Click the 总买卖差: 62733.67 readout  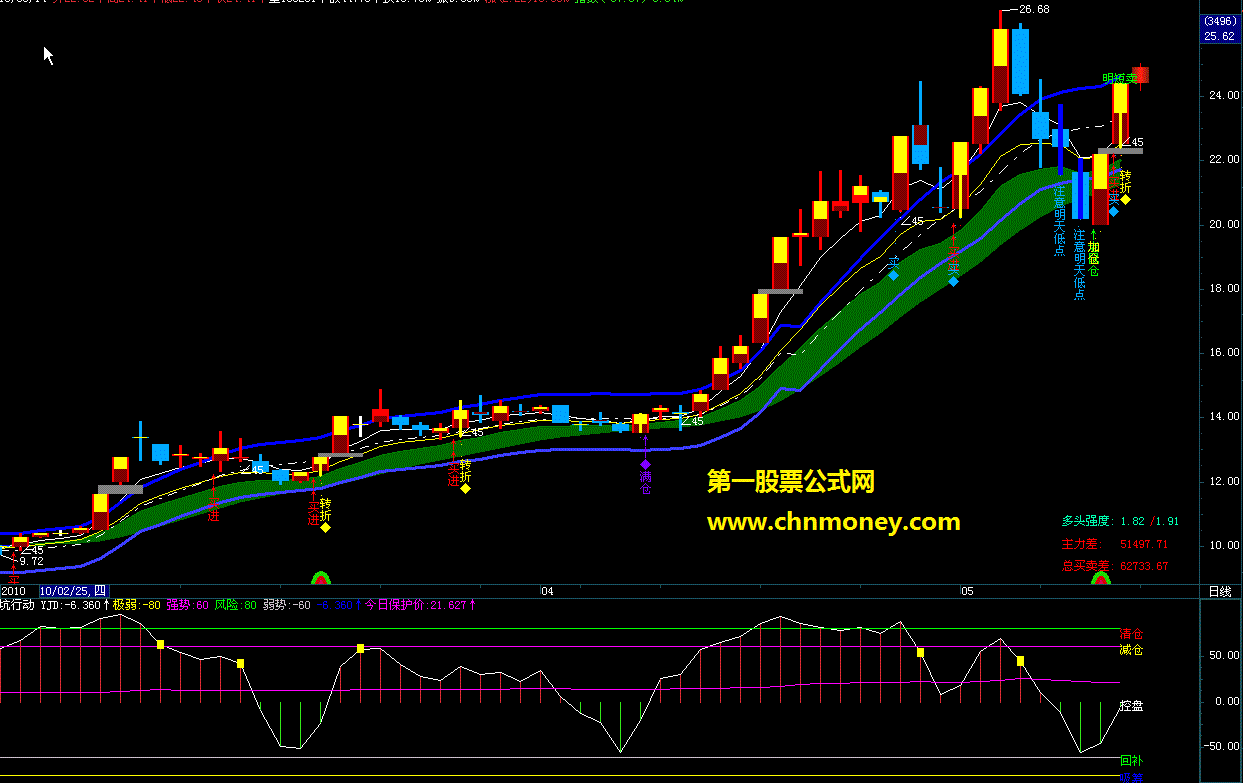1115,566
